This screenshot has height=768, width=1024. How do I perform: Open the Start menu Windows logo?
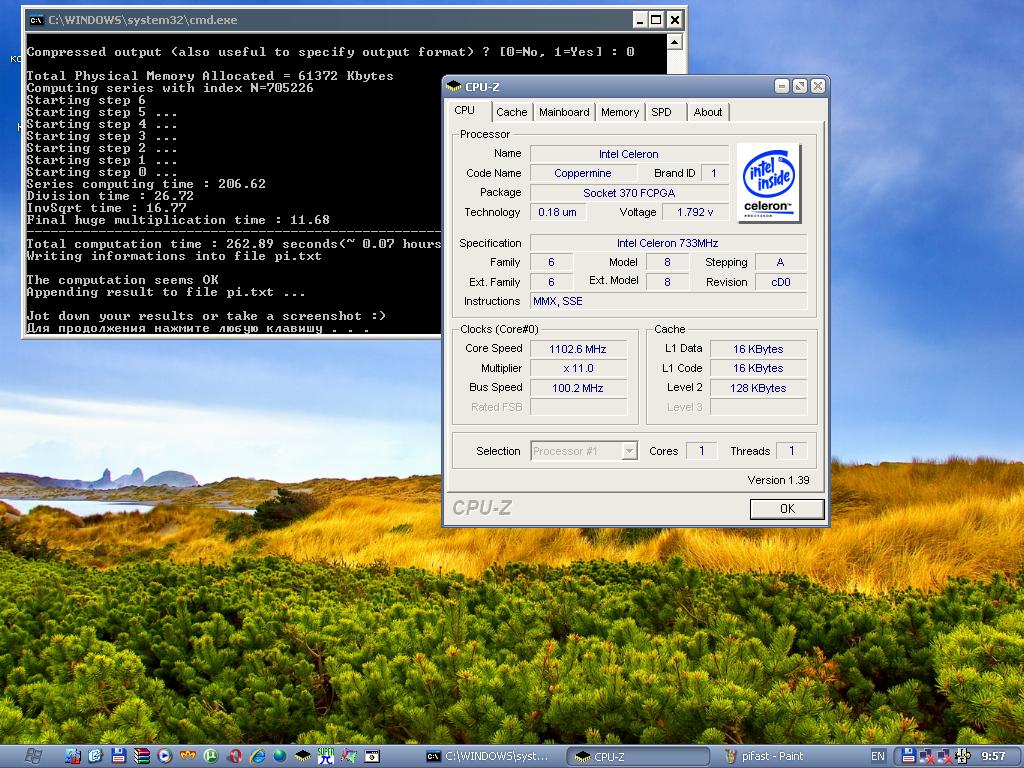[x=33, y=756]
